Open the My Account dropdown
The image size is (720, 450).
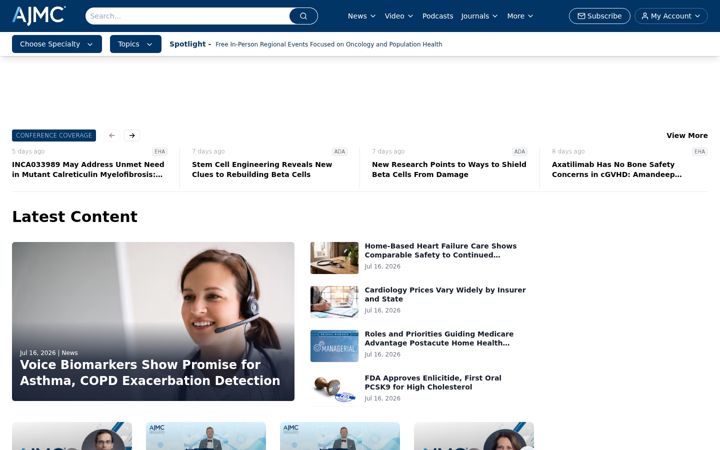pyautogui.click(x=671, y=16)
